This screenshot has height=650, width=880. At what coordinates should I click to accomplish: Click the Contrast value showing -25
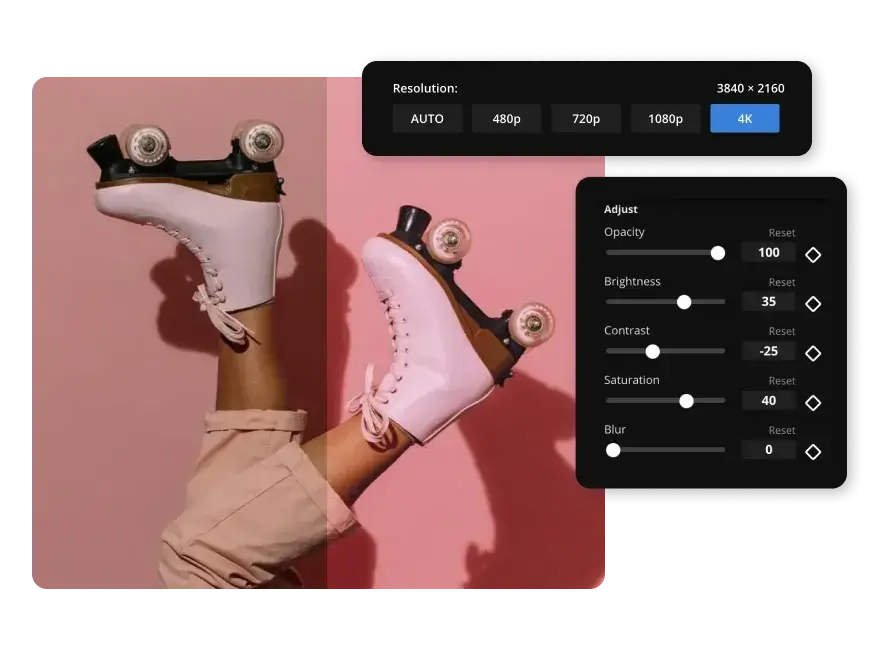coord(768,351)
